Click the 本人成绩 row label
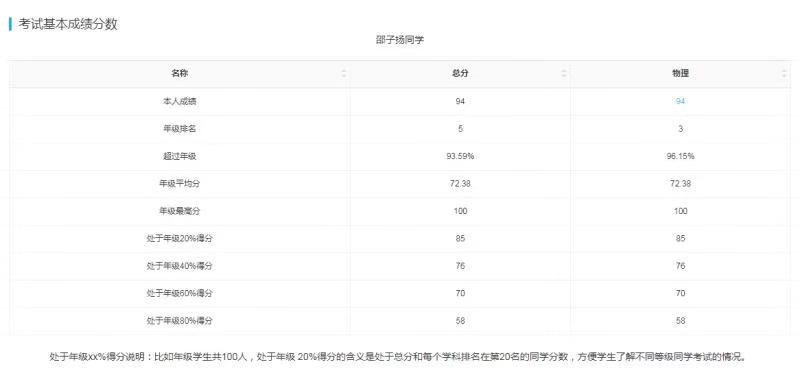The width and height of the screenshot is (800, 373). [180, 102]
